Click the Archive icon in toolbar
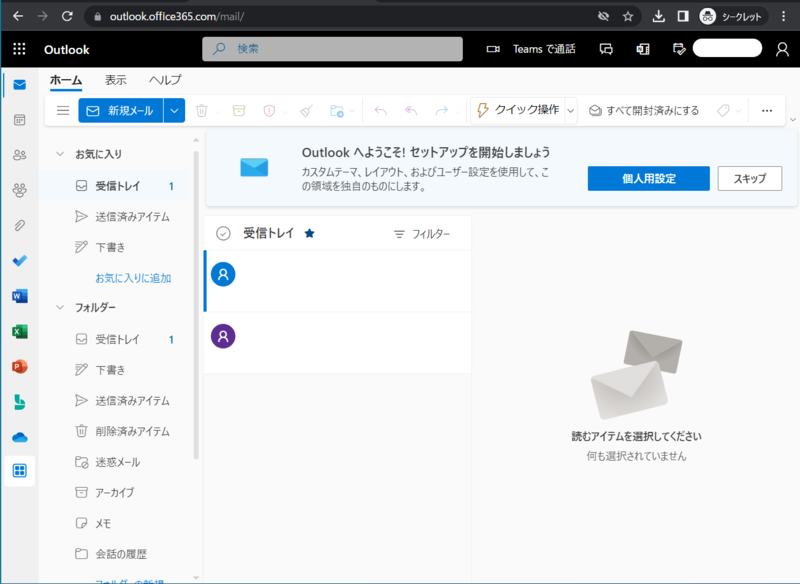This screenshot has height=584, width=800. point(239,111)
